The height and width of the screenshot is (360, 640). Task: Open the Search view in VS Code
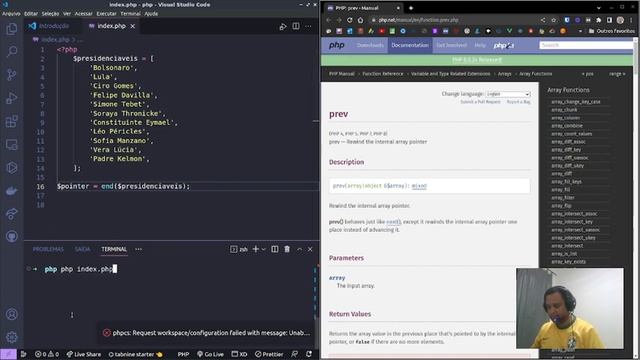click(12, 51)
